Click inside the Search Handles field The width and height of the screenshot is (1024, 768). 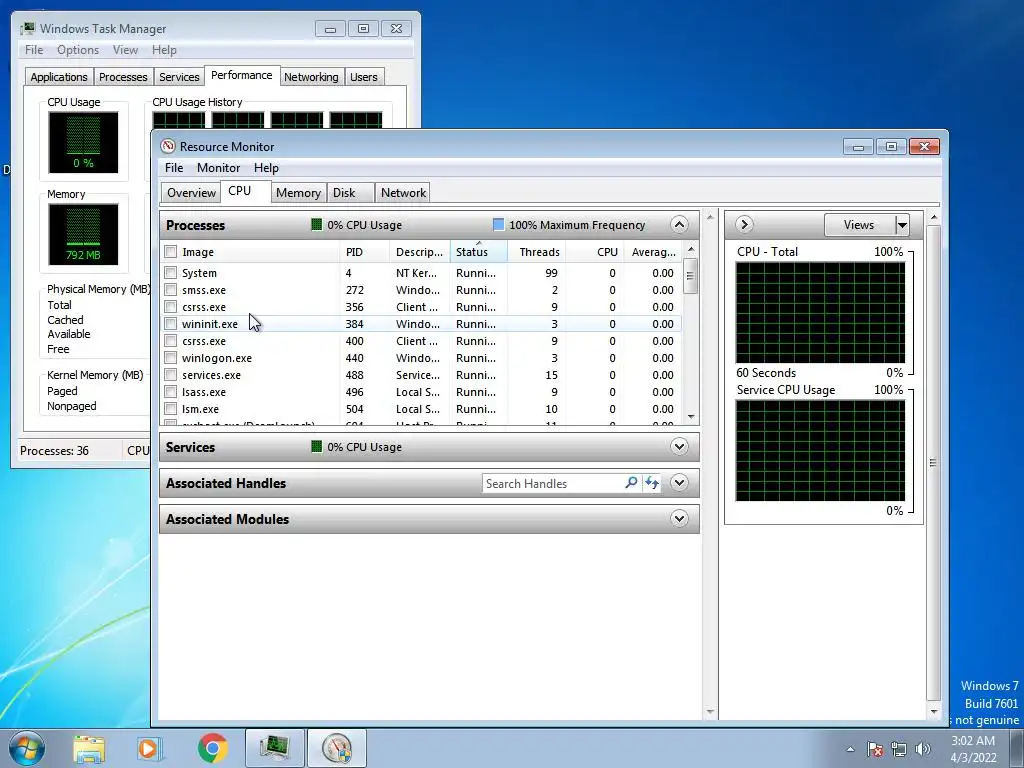(552, 483)
